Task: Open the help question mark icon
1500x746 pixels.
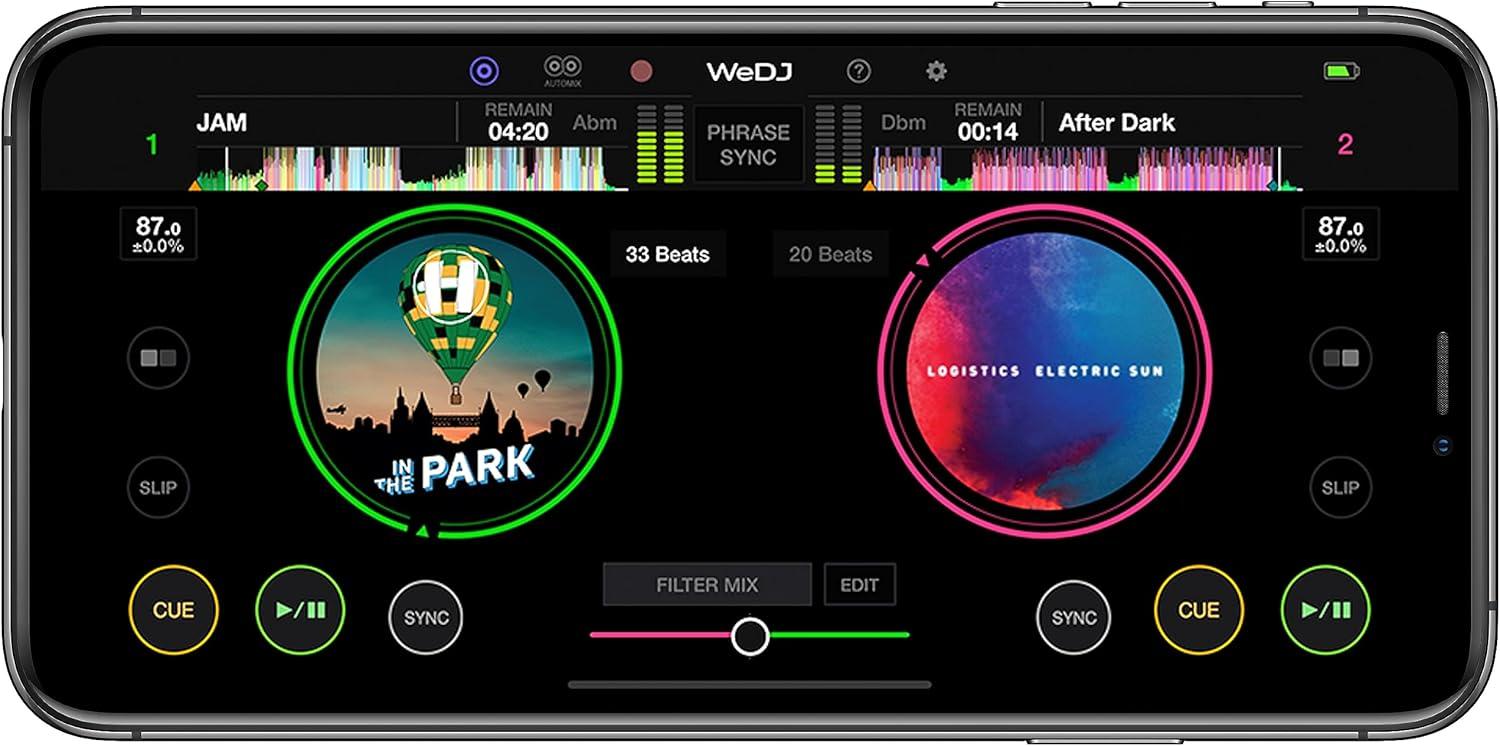Action: coord(858,71)
